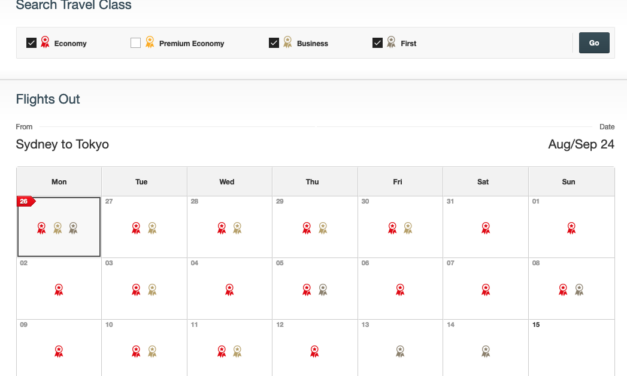The width and height of the screenshot is (627, 376).
Task: Select Business ribbon on Thu 29
Action: click(323, 228)
